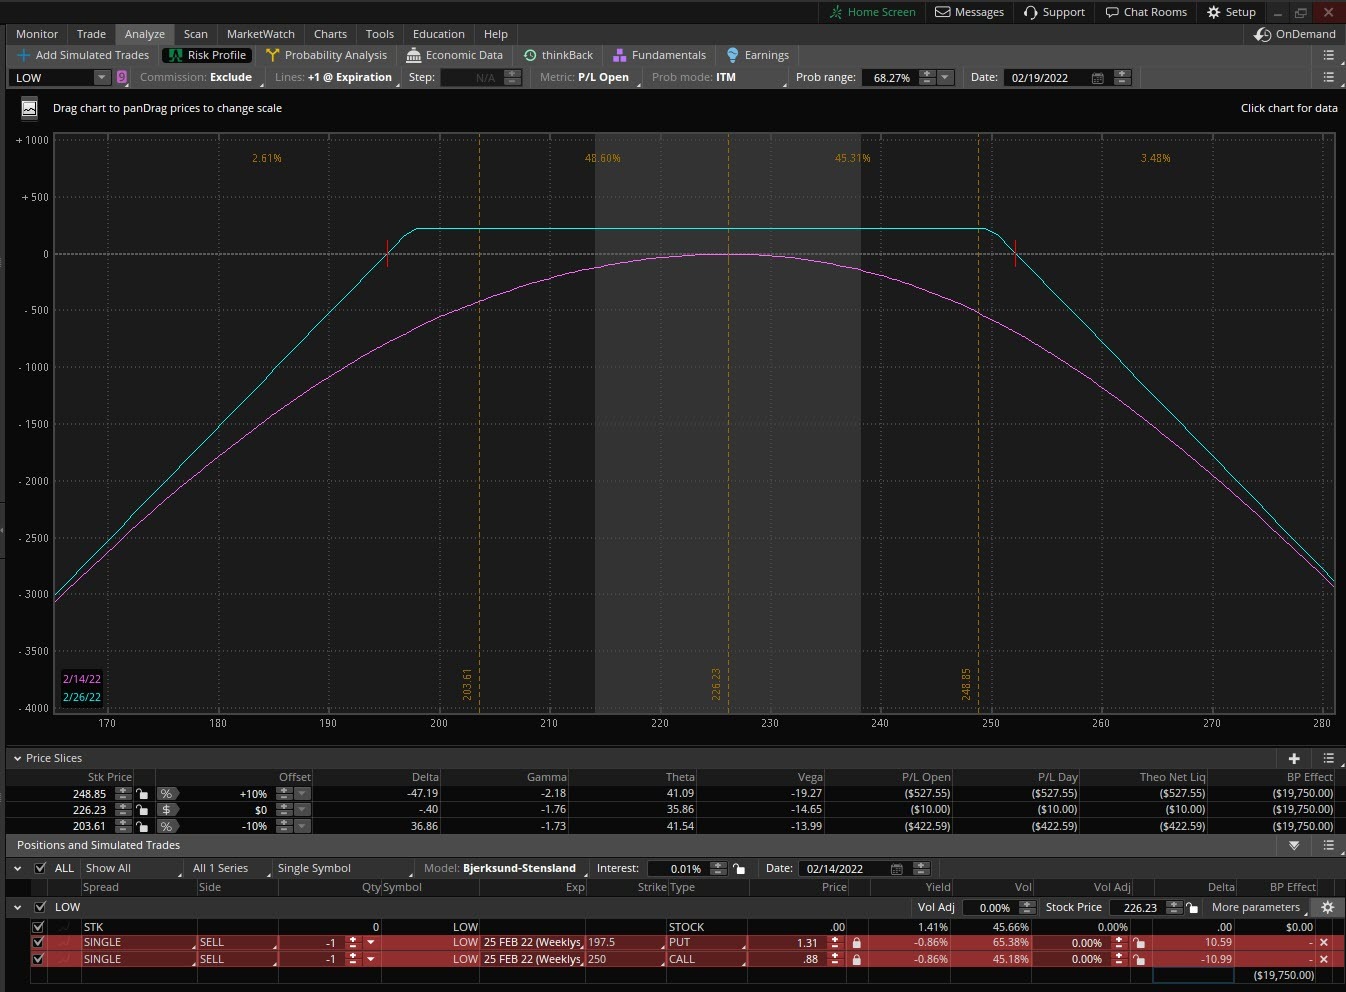Viewport: 1346px width, 992px height.
Task: Click the Fundamentals tab icon
Action: point(620,55)
